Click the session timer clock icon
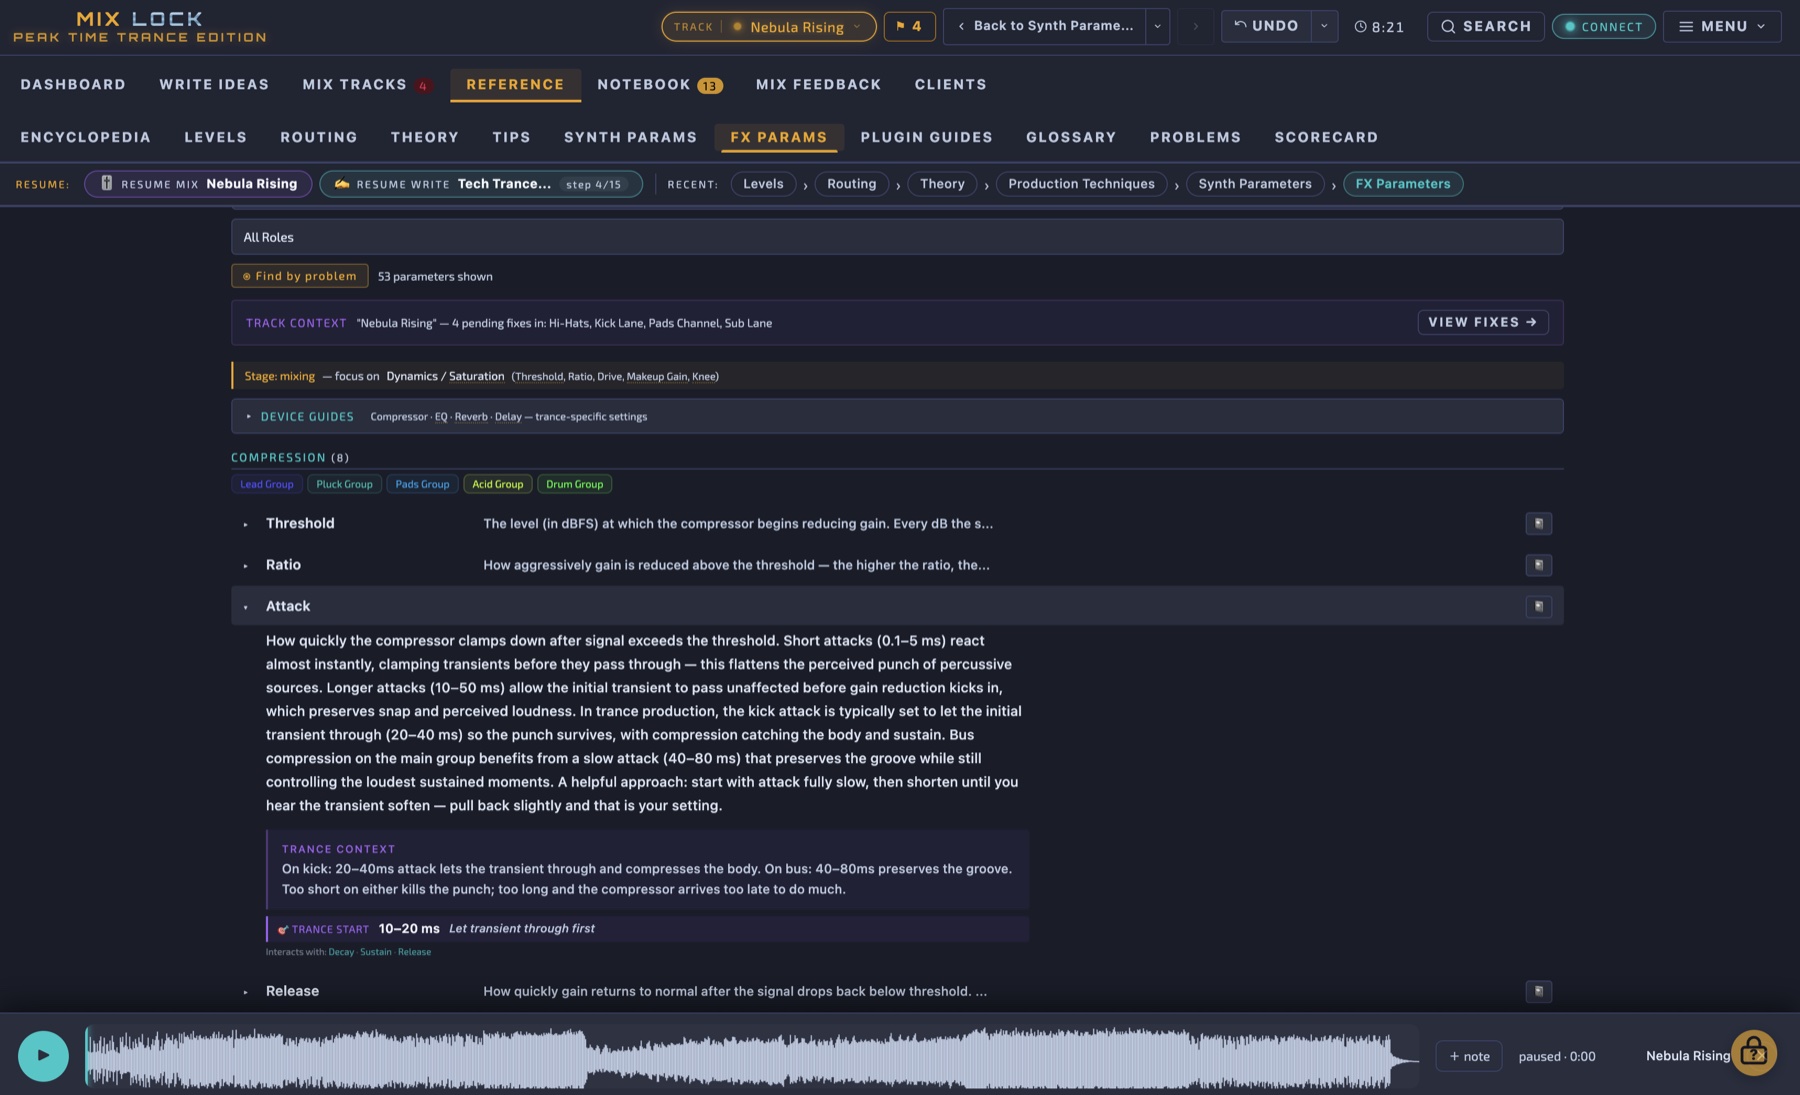This screenshot has height=1095, width=1800. pyautogui.click(x=1360, y=27)
